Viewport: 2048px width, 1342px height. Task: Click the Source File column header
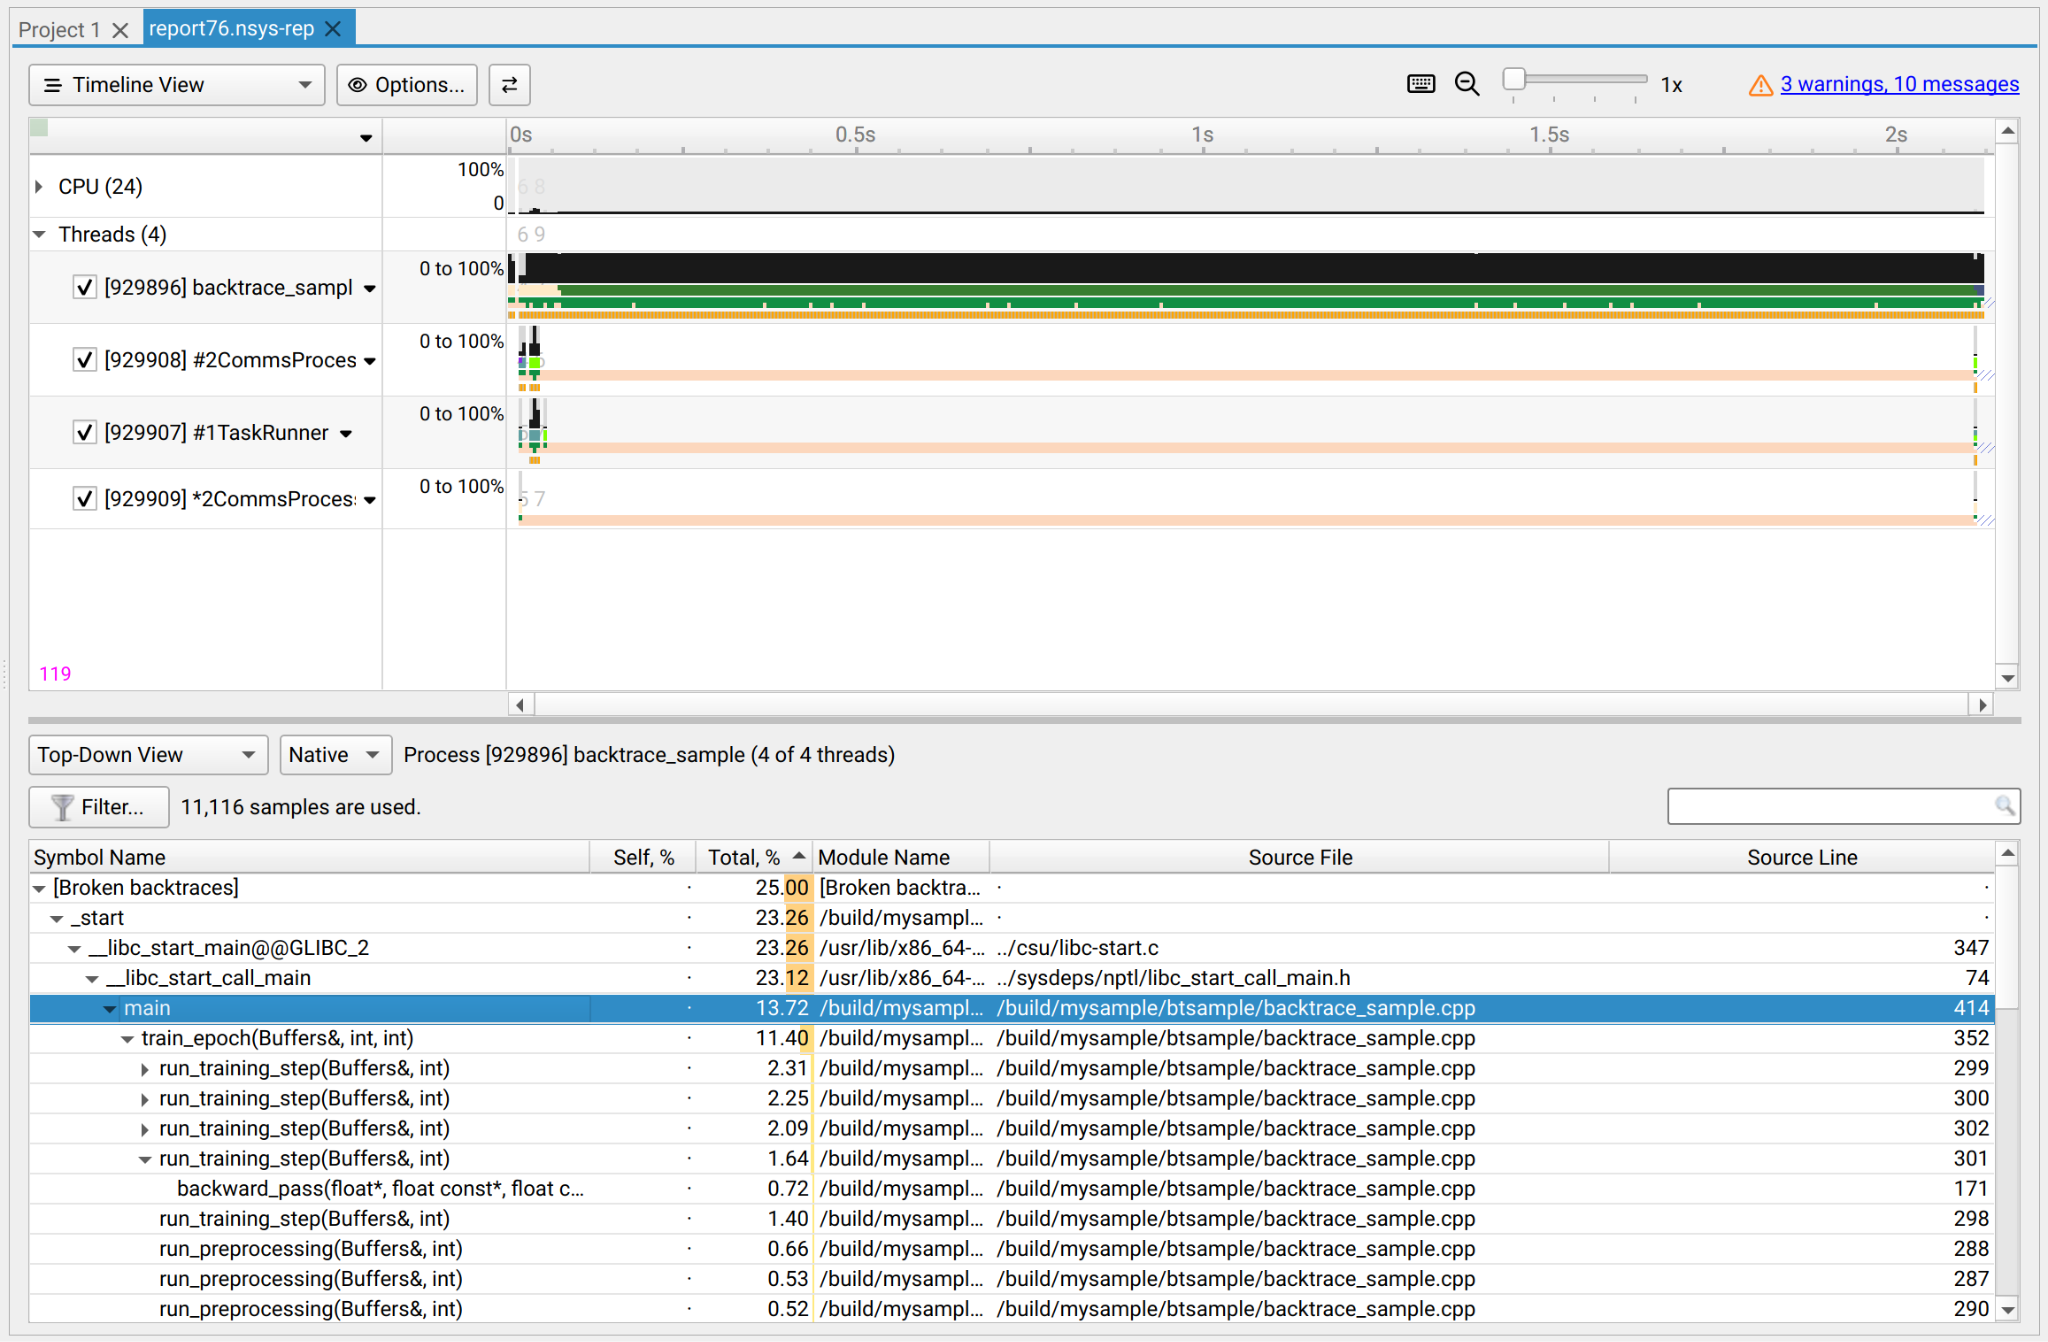click(x=1299, y=857)
